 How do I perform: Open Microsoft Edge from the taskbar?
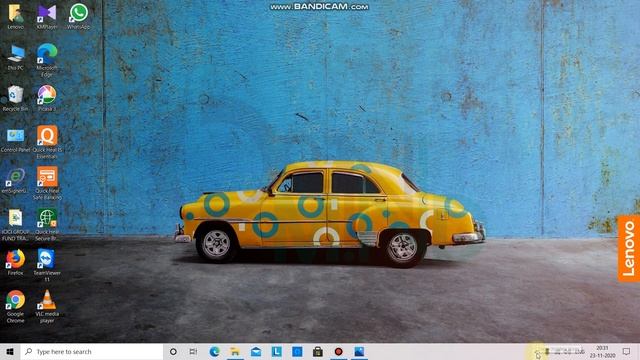214,351
